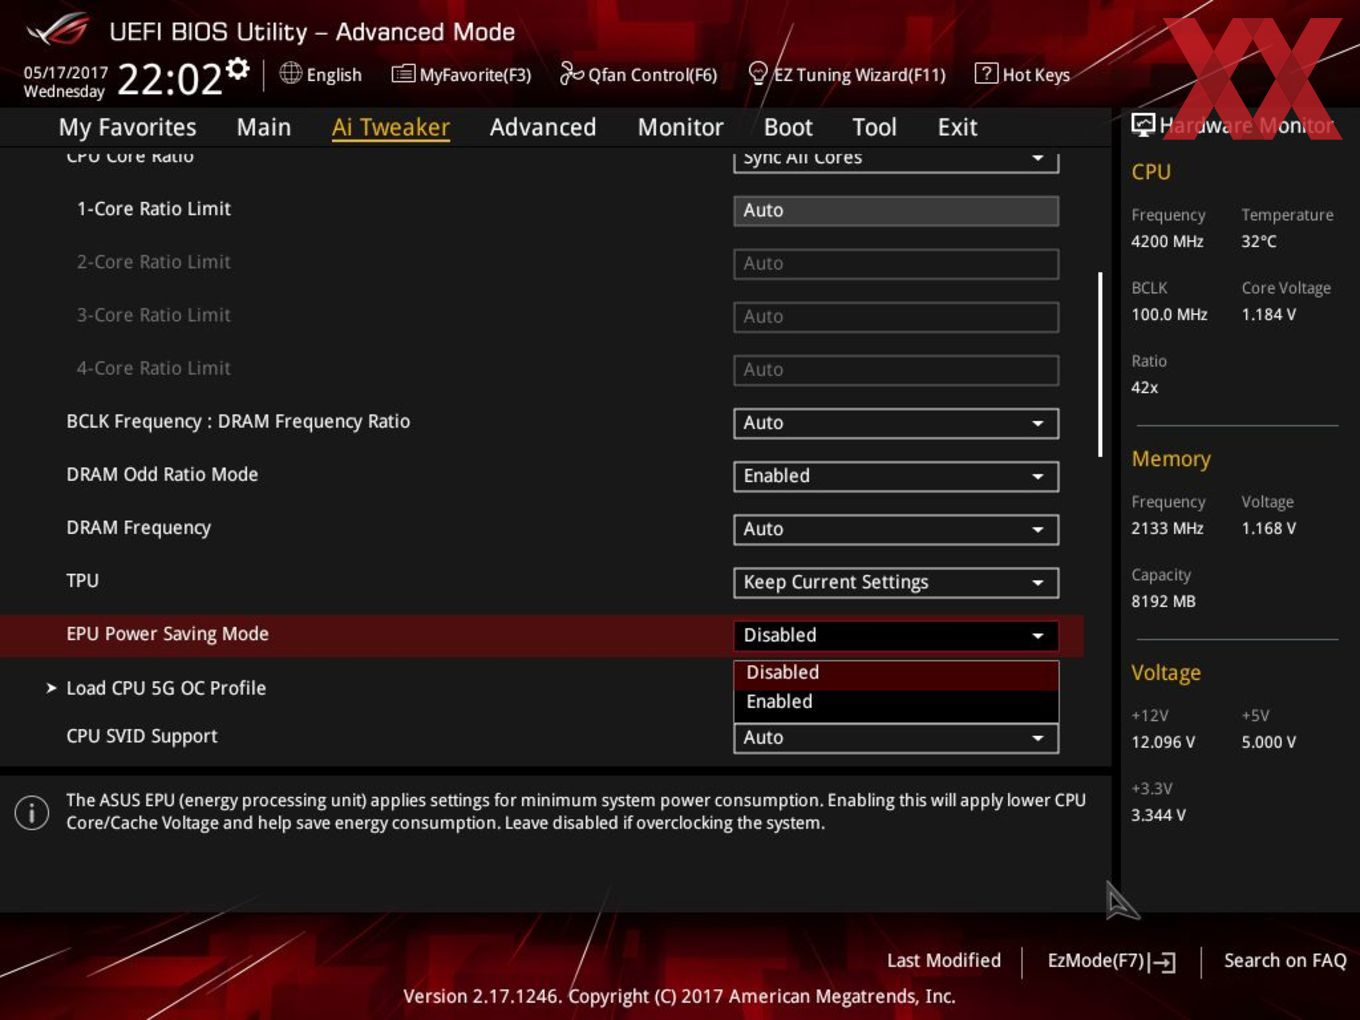Open CPU SVID Support dropdown
This screenshot has width=1360, height=1020.
[896, 738]
